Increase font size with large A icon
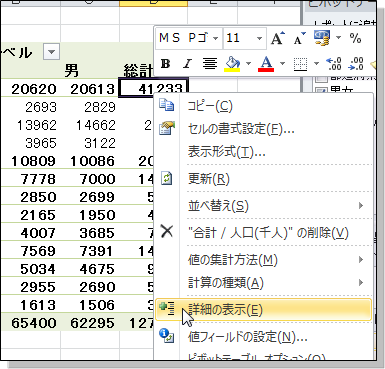 [277, 38]
